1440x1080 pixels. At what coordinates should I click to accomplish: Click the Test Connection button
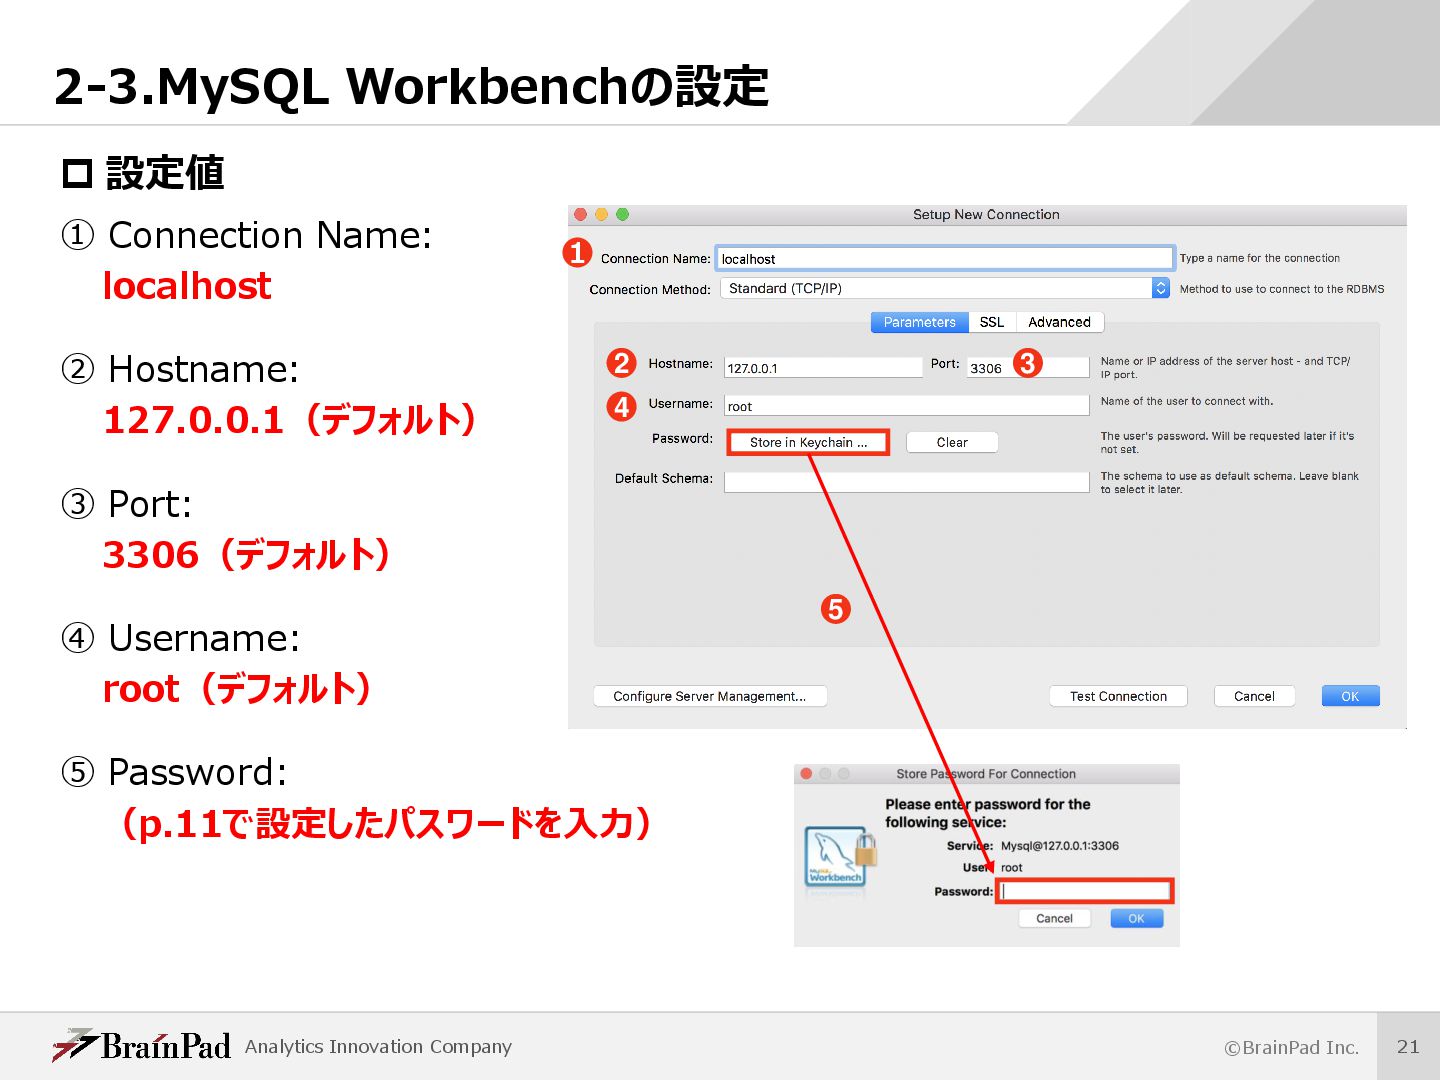click(x=1118, y=696)
